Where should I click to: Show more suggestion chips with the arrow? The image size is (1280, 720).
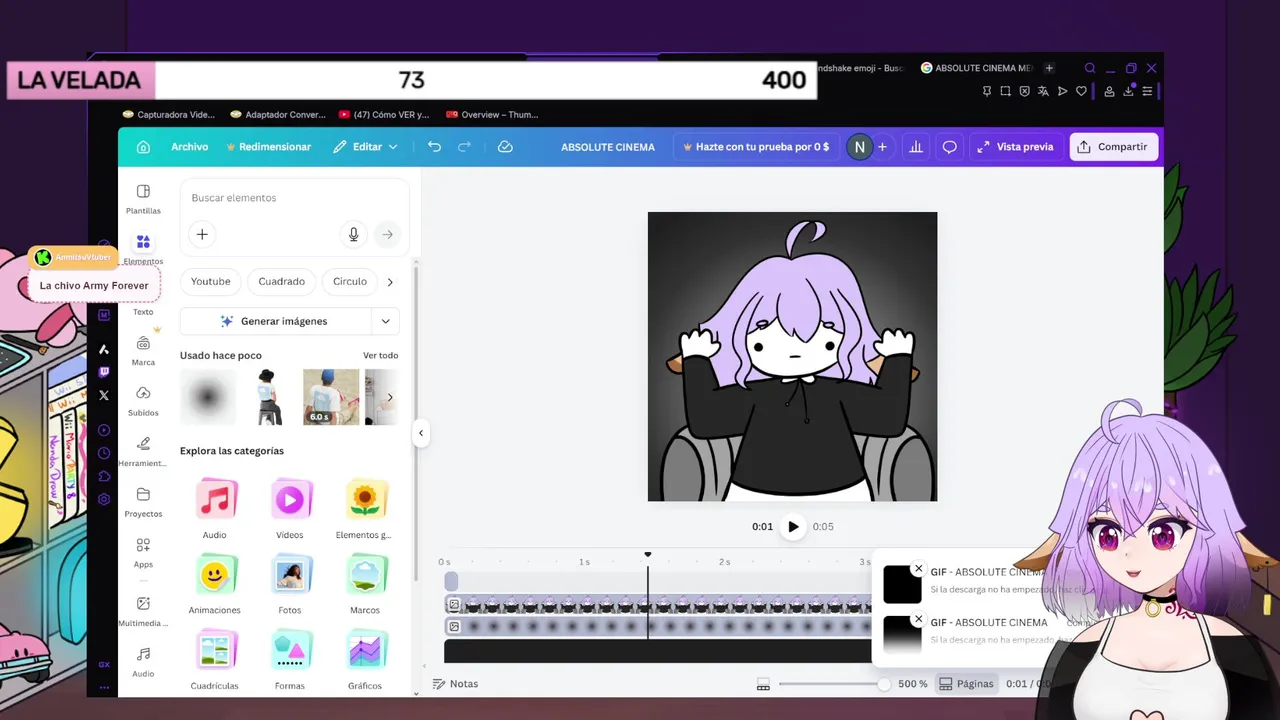390,282
